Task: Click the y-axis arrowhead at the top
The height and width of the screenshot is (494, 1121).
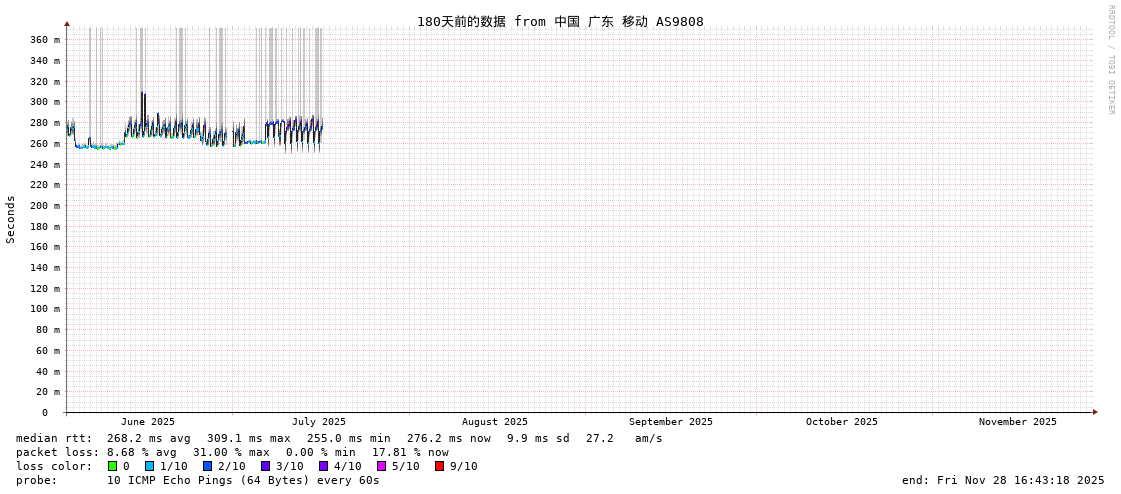Action: point(67,23)
